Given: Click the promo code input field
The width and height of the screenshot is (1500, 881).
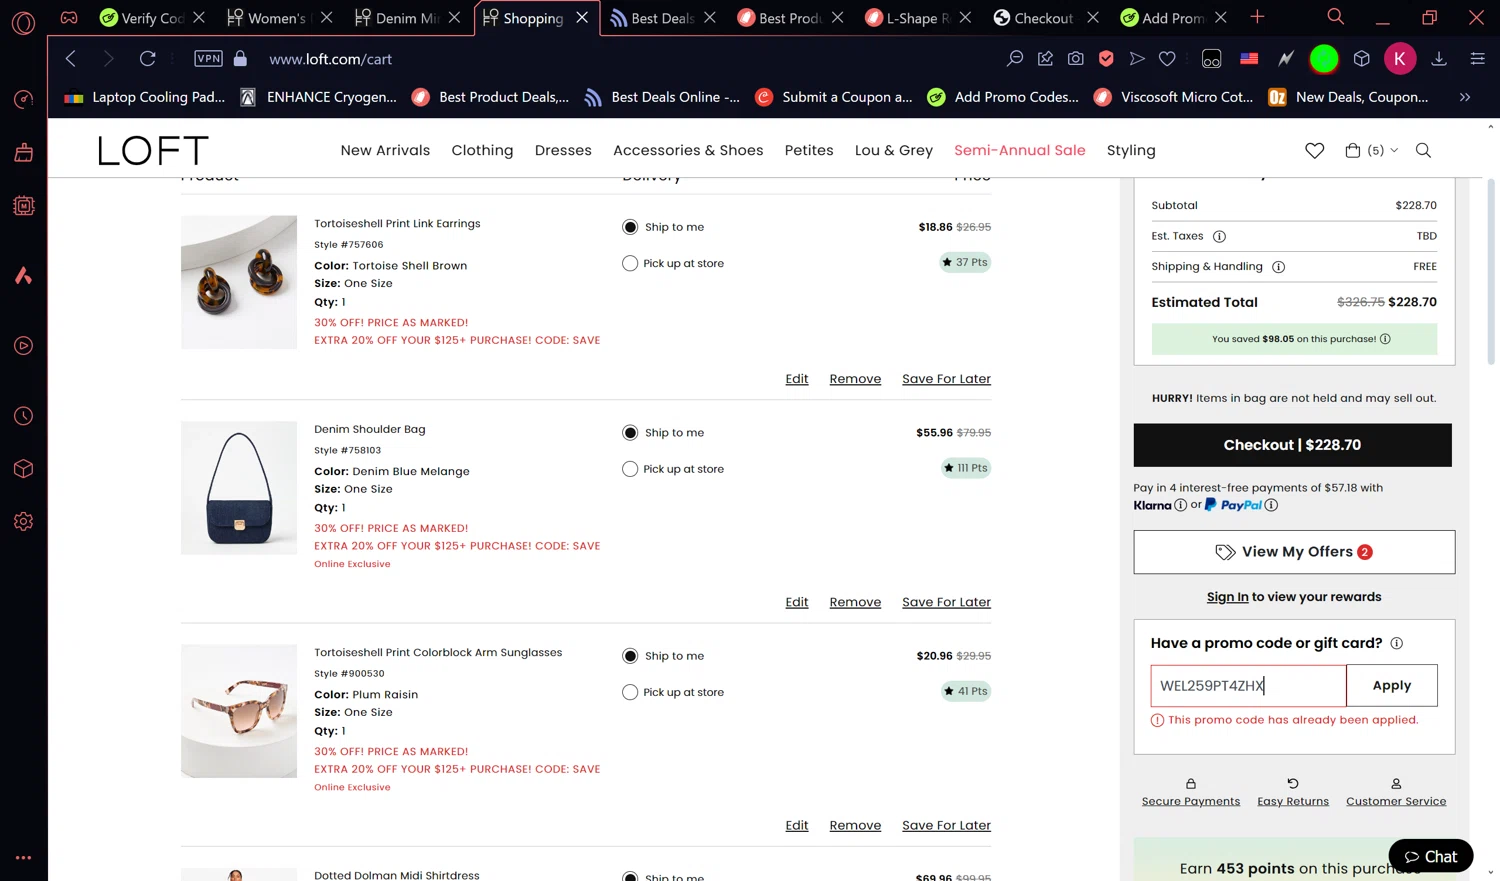Looking at the screenshot, I should coord(1248,686).
